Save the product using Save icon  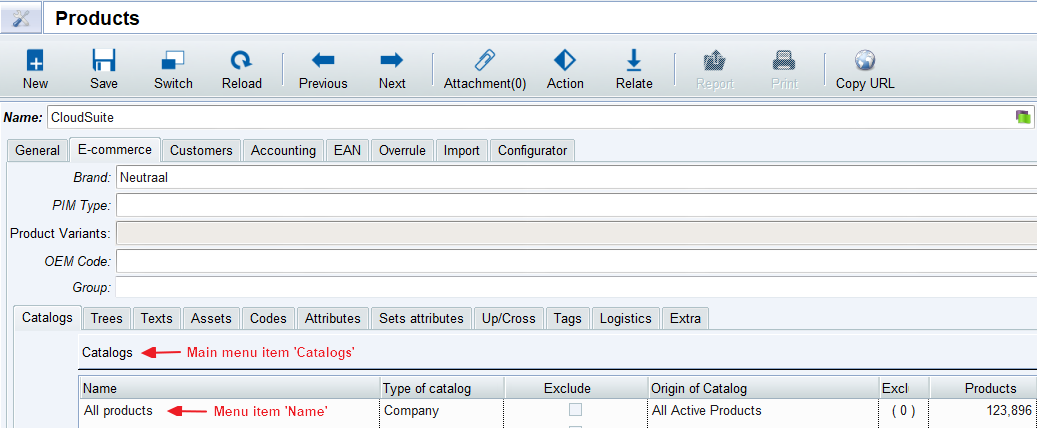point(104,61)
